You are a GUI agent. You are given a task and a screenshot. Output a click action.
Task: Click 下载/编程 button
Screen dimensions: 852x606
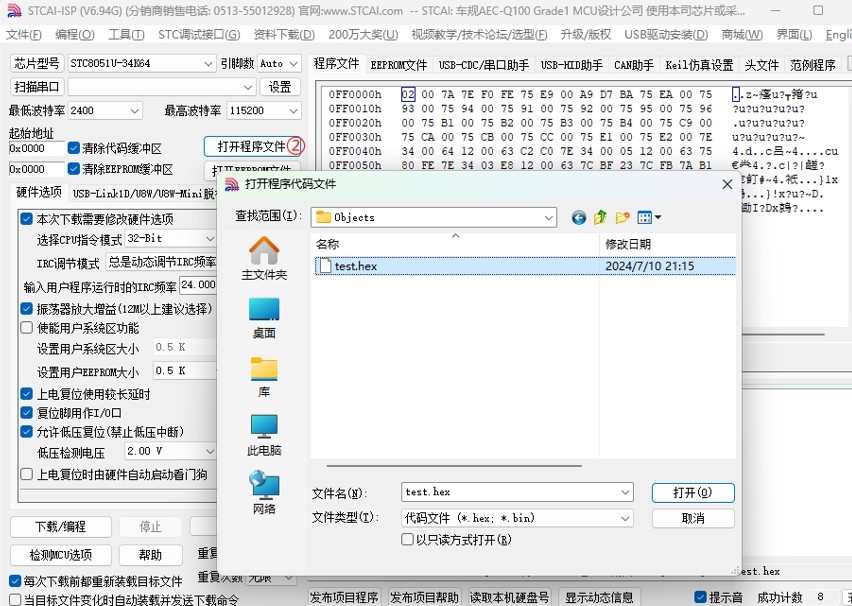(60, 527)
